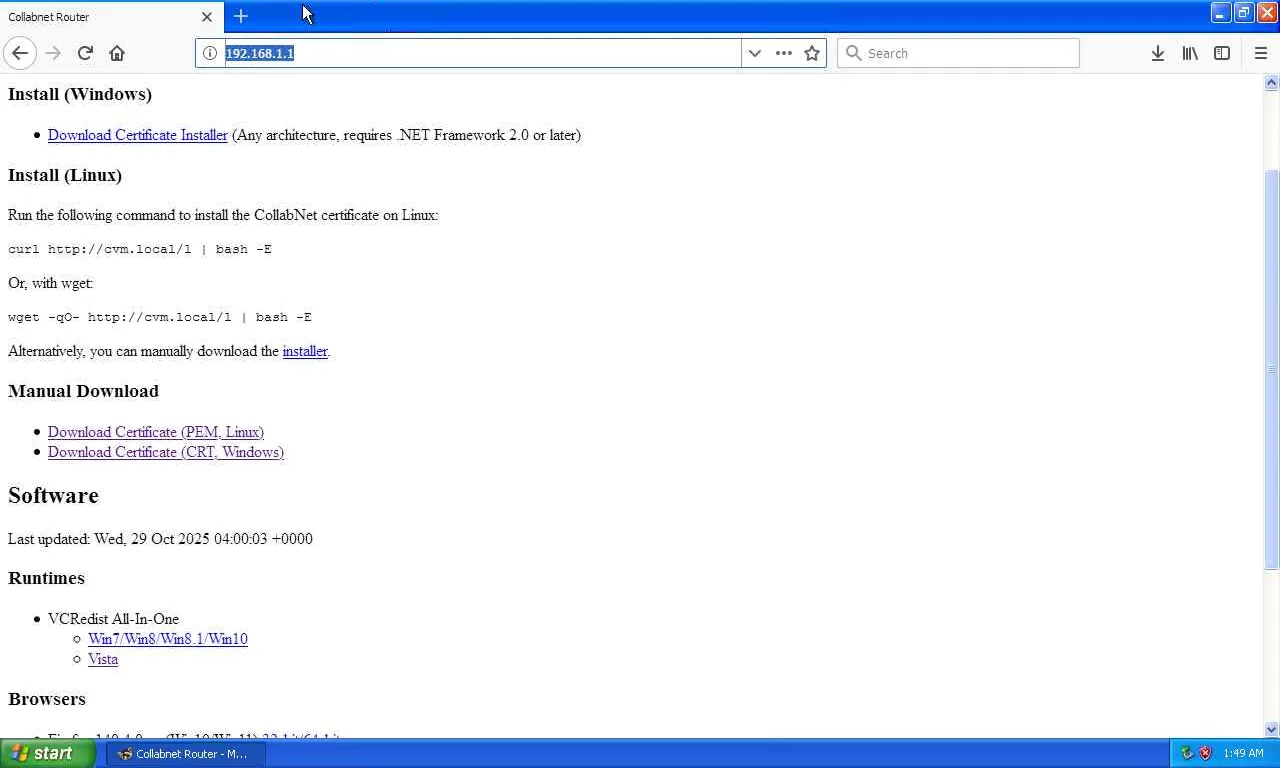Open the Downloads panel
This screenshot has width=1280, height=768.
coord(1157,53)
